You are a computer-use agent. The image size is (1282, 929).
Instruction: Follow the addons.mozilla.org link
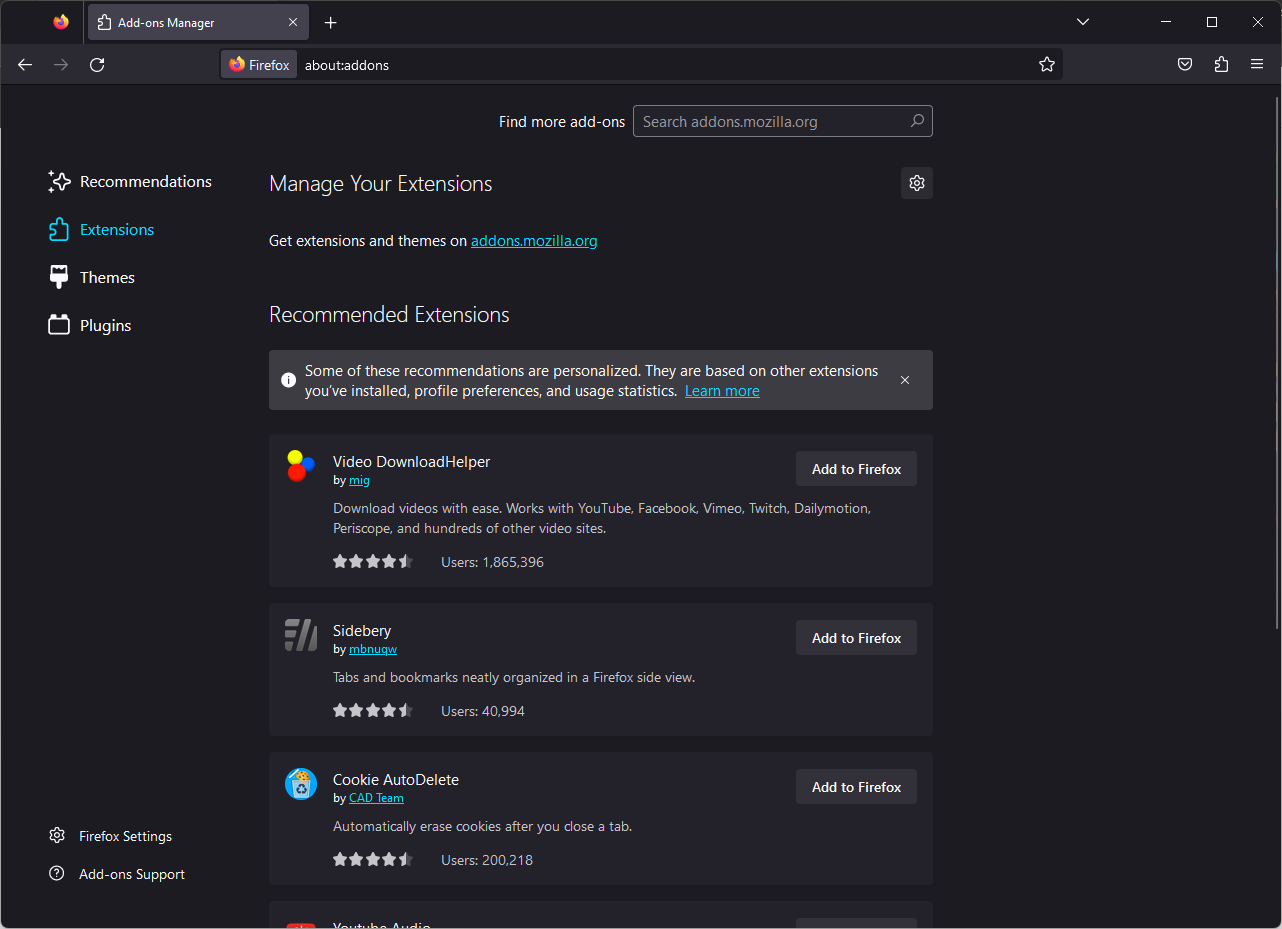[534, 241]
